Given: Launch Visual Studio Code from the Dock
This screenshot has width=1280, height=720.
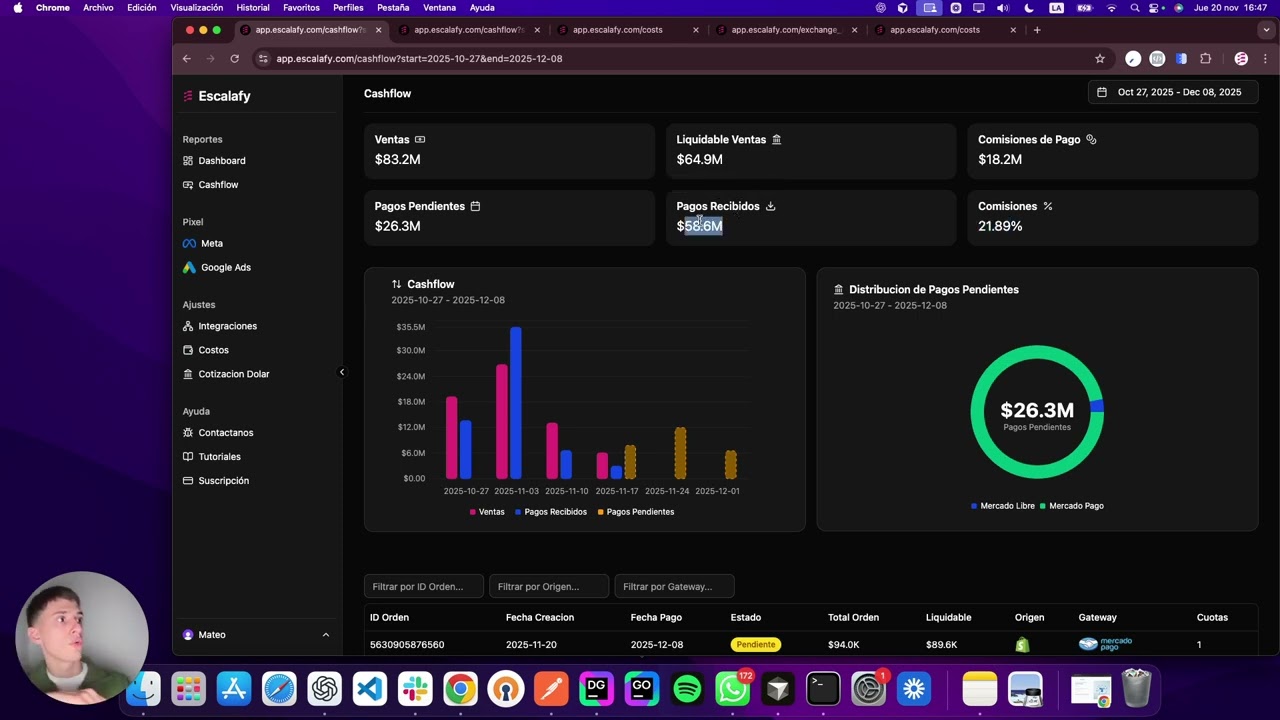Looking at the screenshot, I should (x=370, y=689).
